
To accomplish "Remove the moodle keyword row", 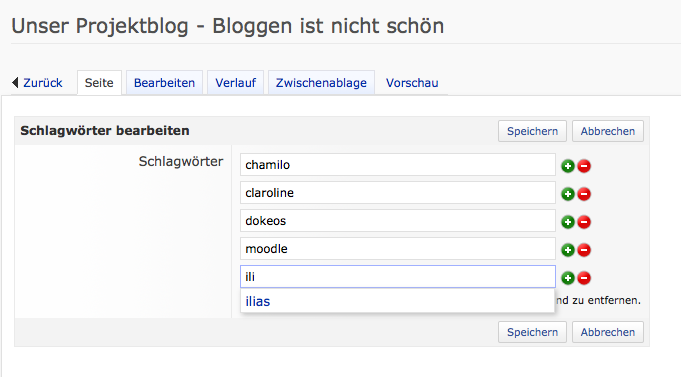I will [584, 250].
